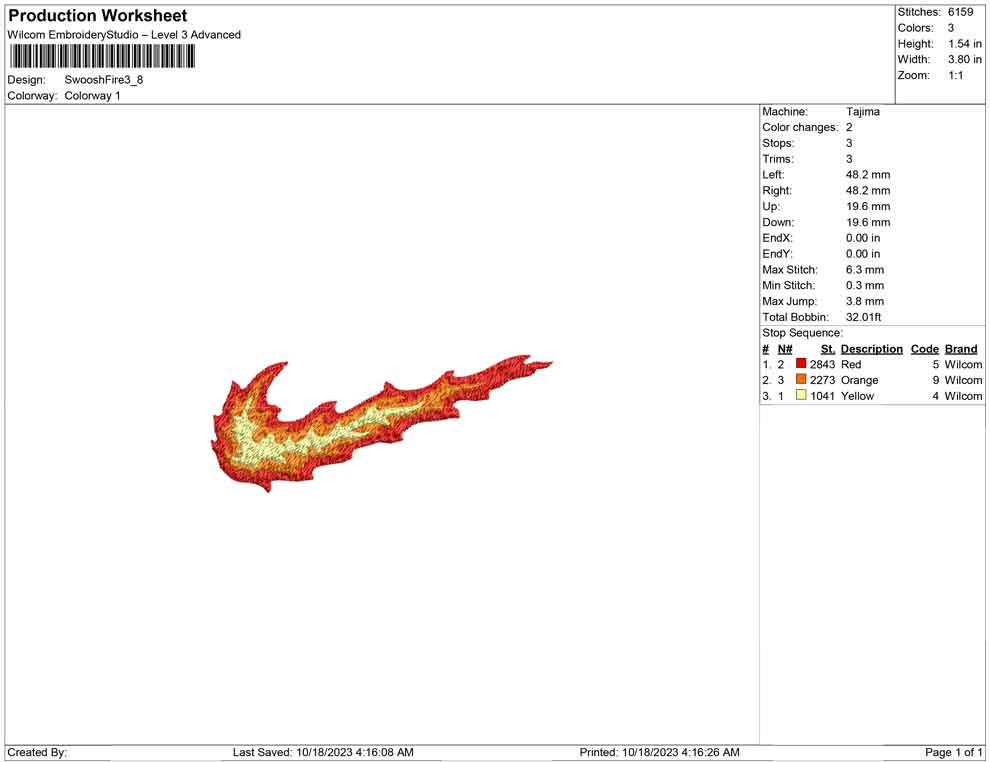The image size is (990, 762).
Task: Click the EndY value '0.00 in'
Action: 863,254
